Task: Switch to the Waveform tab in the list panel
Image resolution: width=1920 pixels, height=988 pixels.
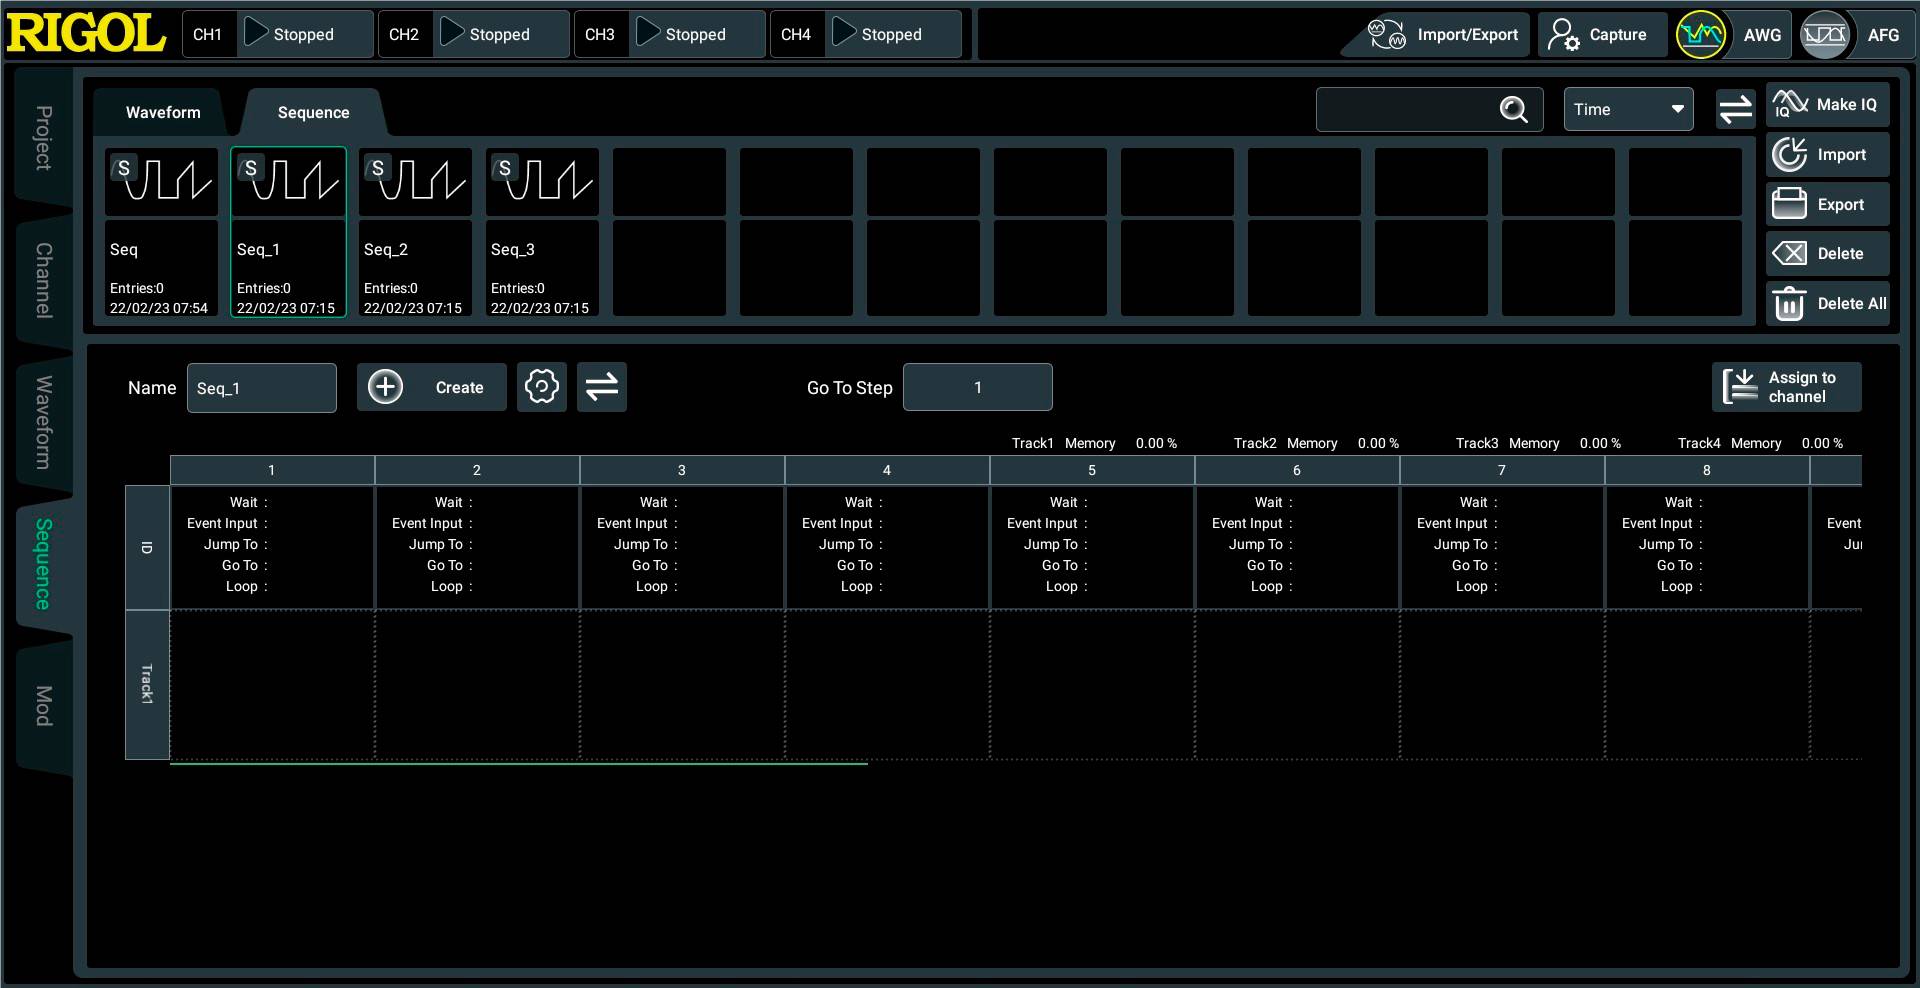Action: tap(163, 113)
